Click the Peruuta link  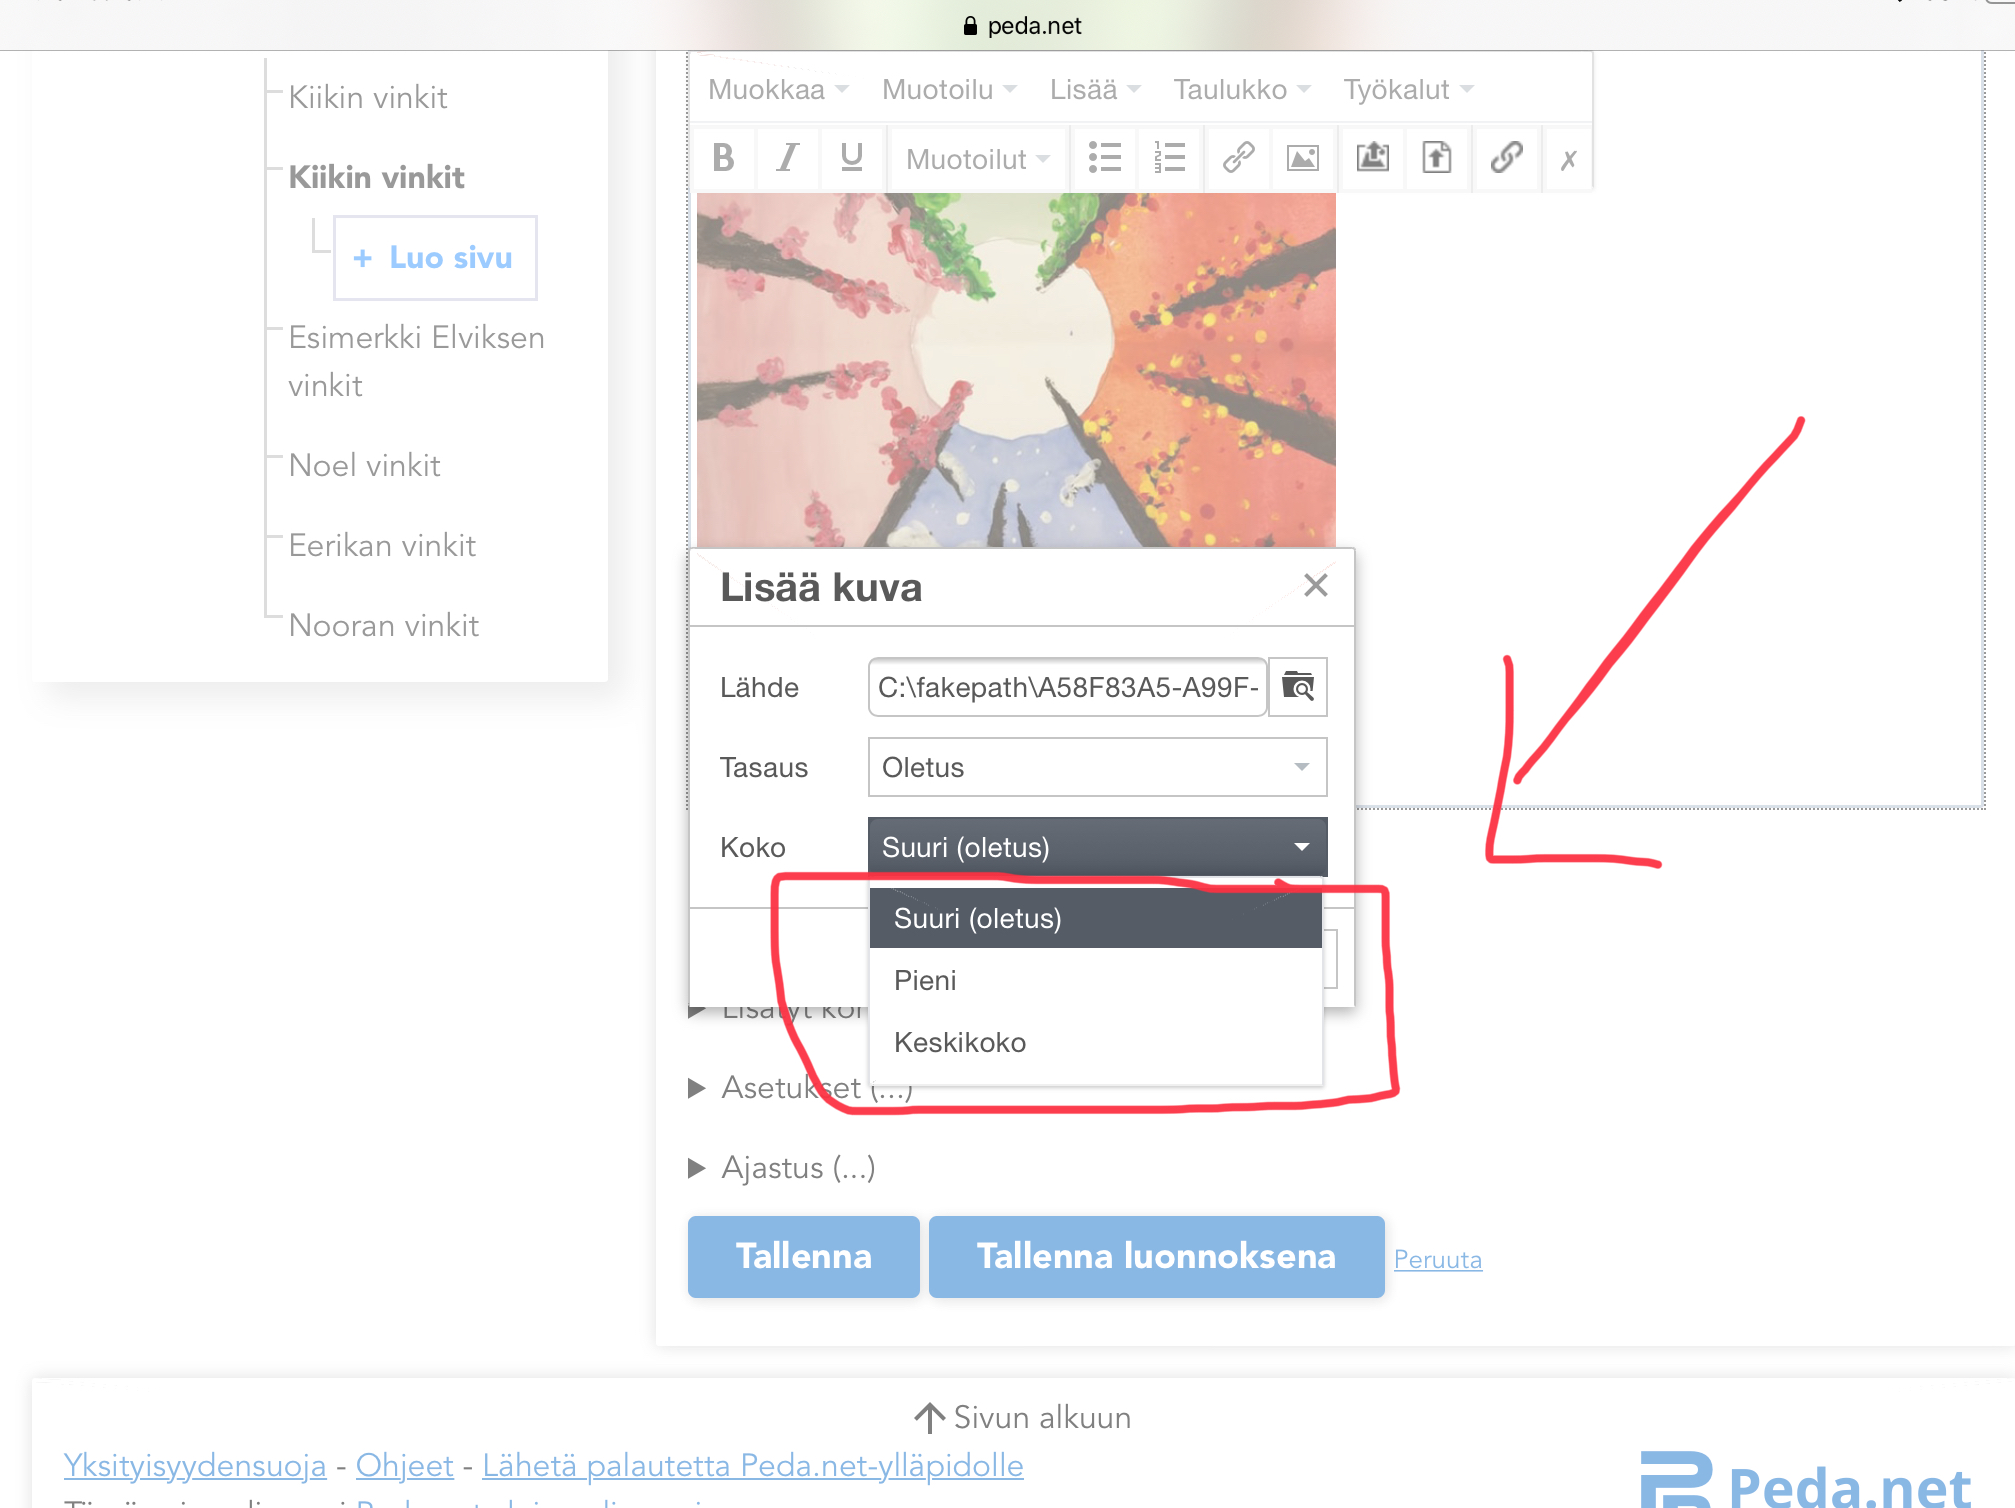pos(1437,1259)
